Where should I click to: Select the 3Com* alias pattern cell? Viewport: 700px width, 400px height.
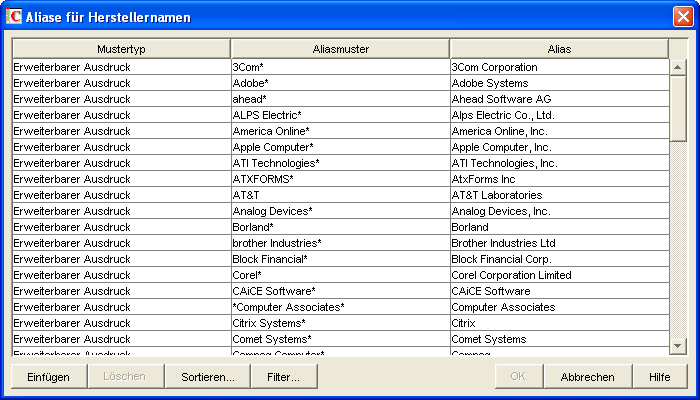coord(340,67)
